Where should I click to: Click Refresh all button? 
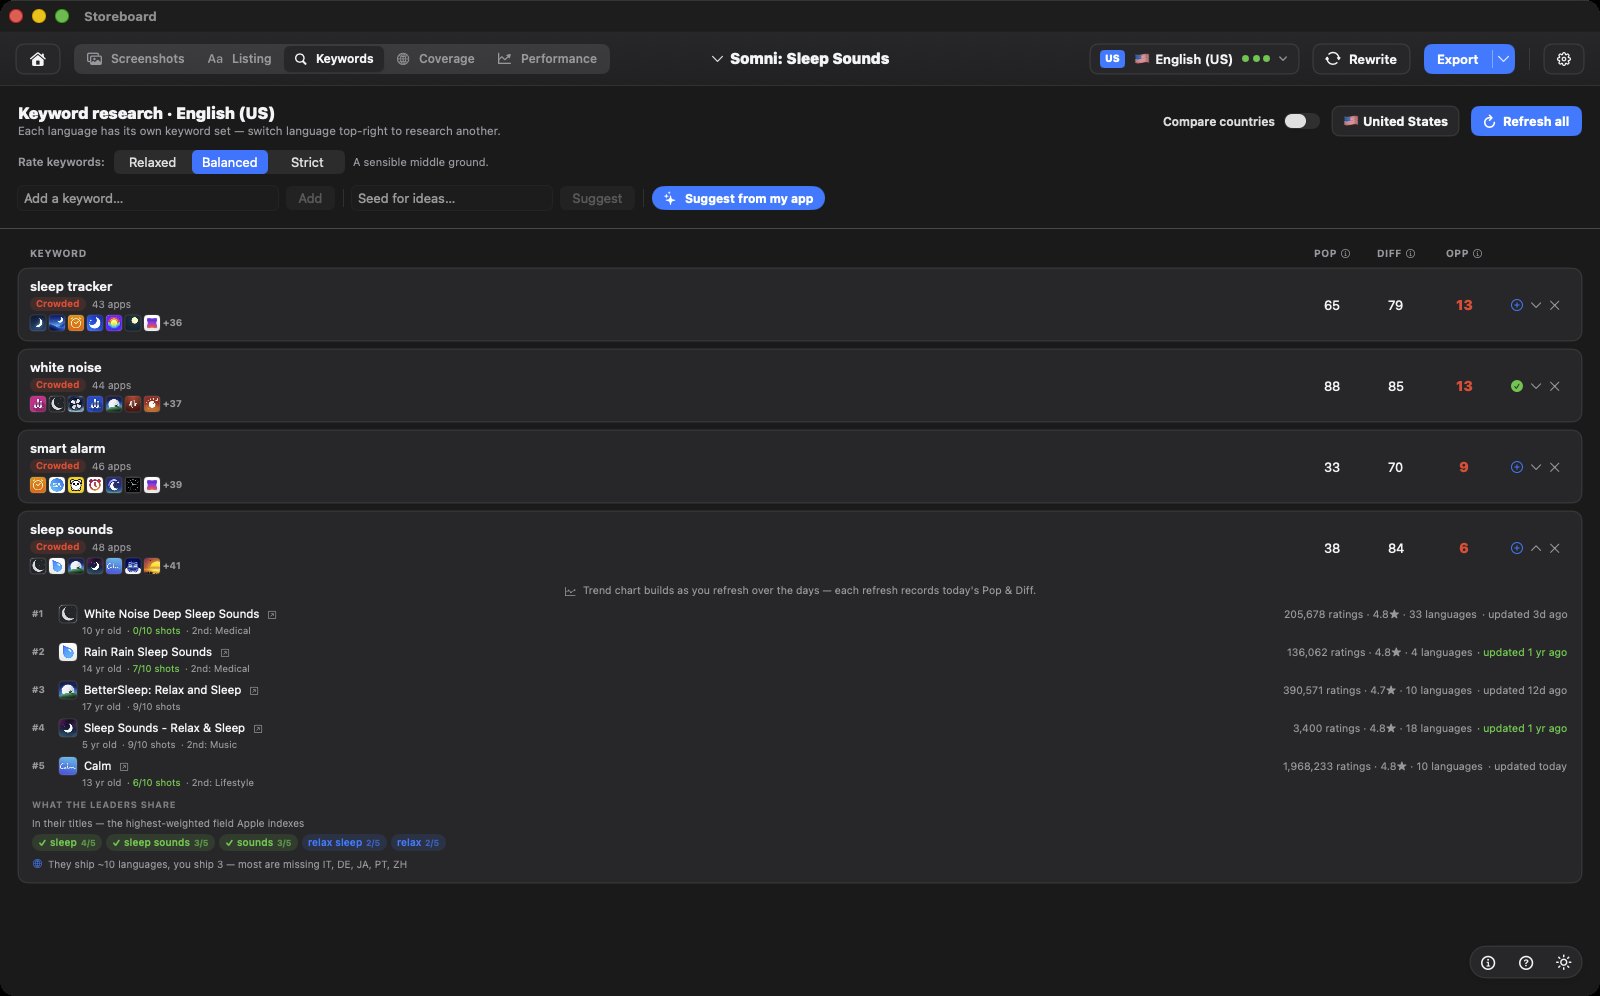point(1526,121)
